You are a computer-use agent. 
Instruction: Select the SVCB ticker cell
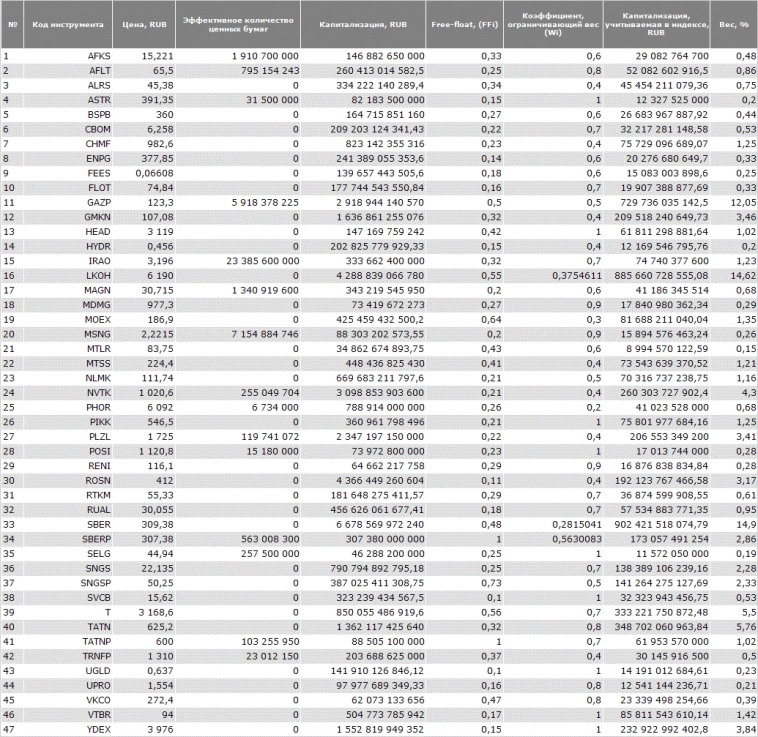coord(68,597)
